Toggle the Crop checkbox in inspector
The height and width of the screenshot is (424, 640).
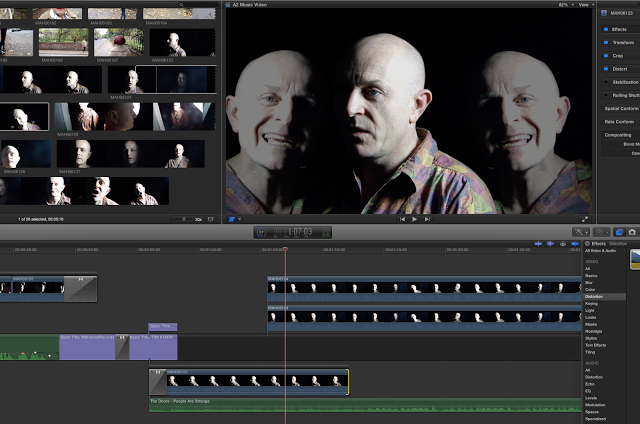point(606,55)
